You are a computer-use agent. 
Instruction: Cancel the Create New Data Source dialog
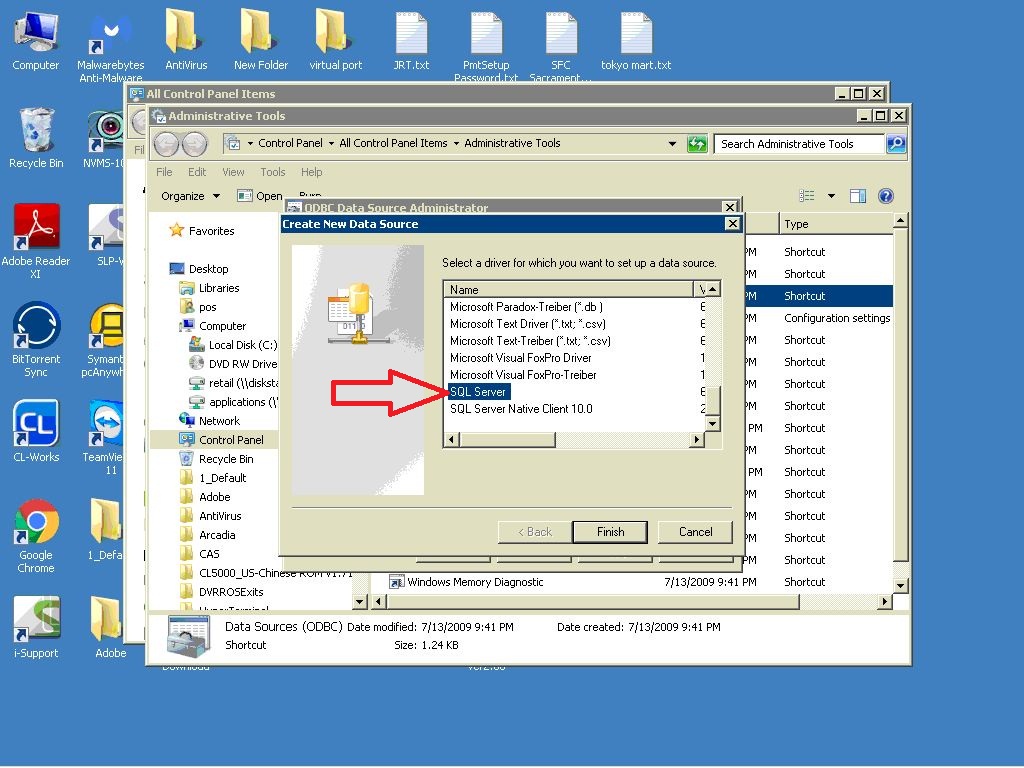point(695,532)
